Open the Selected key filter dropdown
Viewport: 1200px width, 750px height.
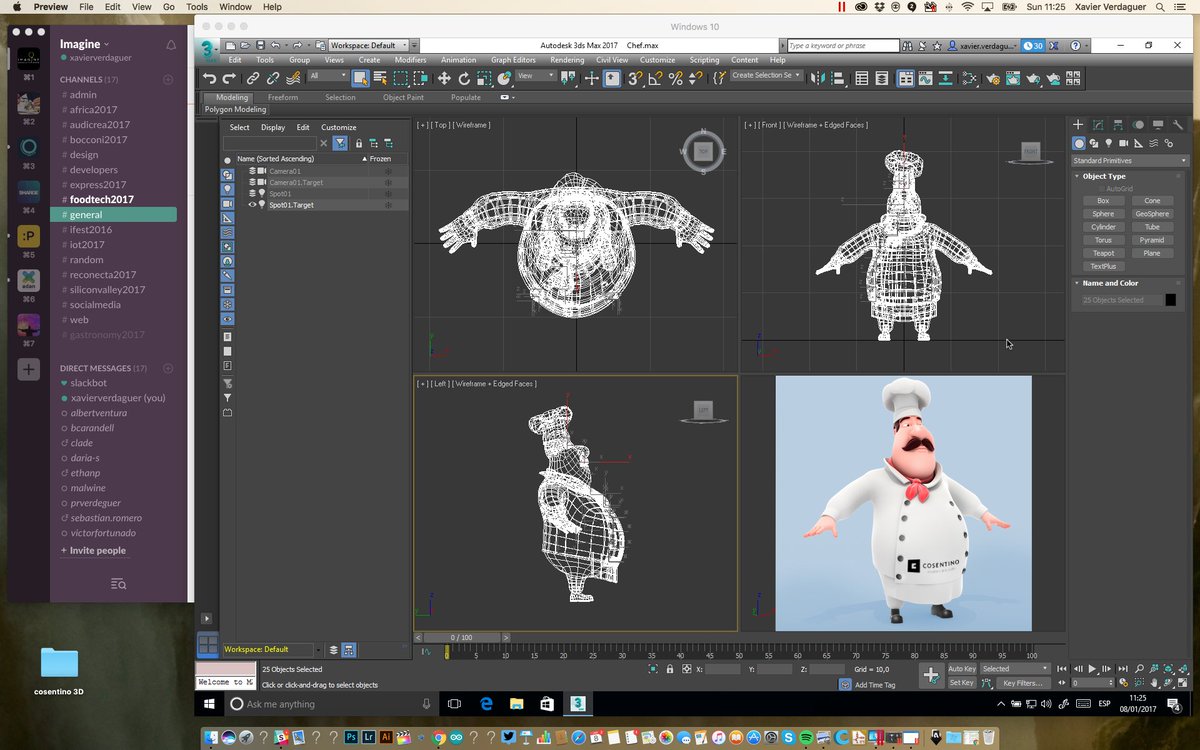tap(1014, 668)
